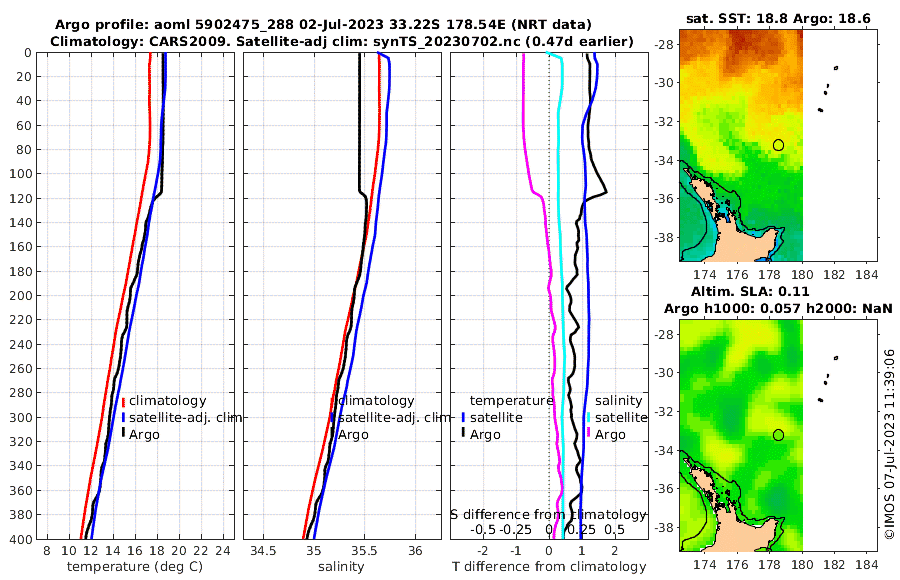This screenshot has height=580, width=900.
Task: Click the 'Argo h1000: 0.057 h2000: NaN' text
Action: click(x=778, y=308)
